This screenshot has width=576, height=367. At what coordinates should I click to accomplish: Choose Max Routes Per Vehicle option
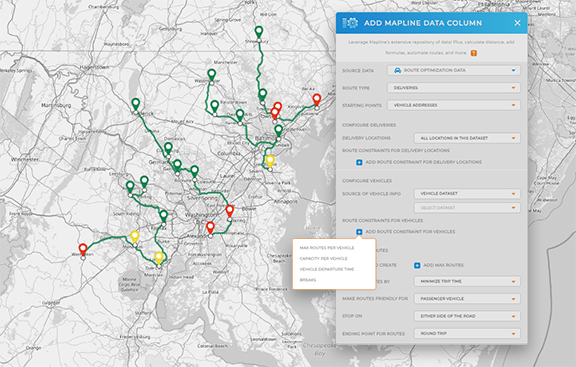(x=327, y=248)
